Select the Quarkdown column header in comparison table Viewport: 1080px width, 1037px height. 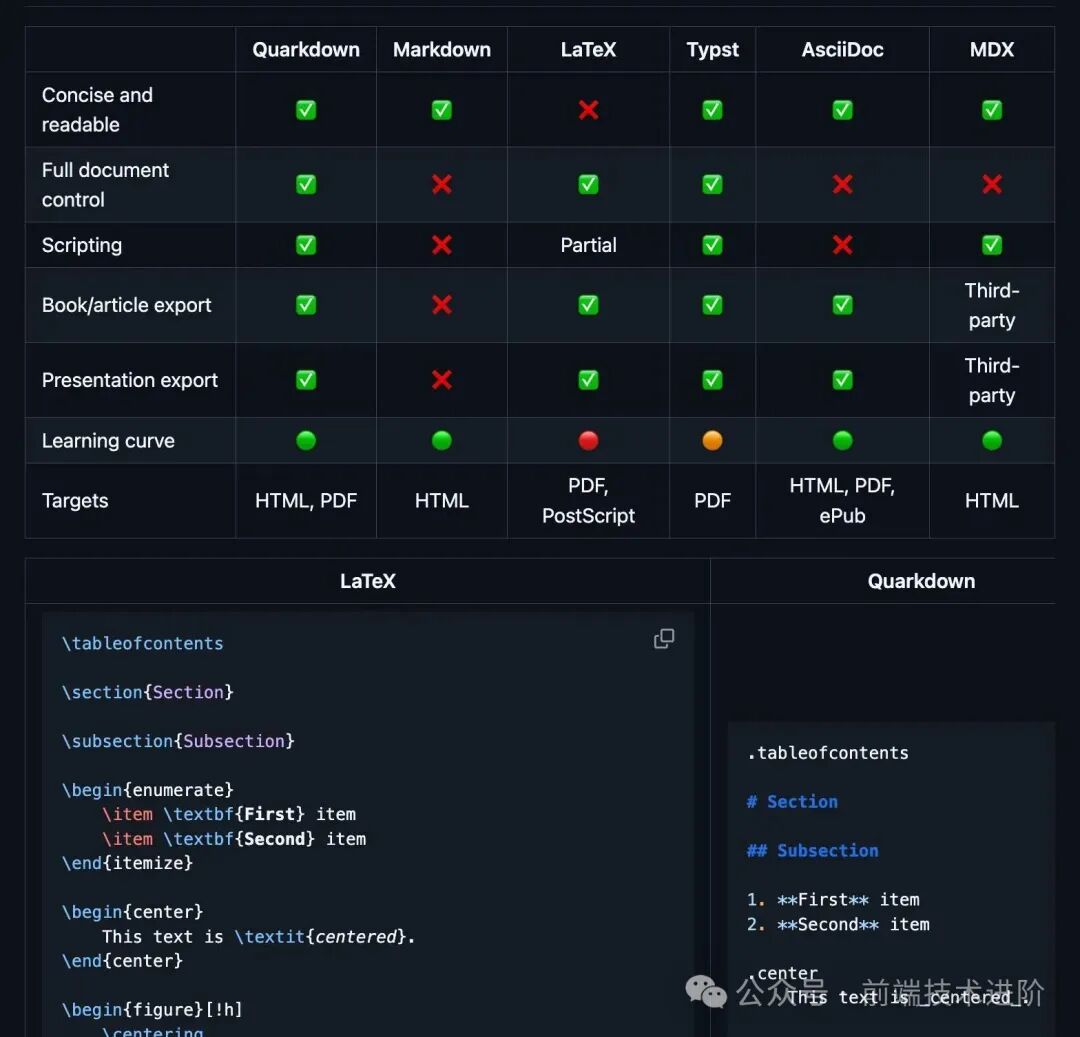[306, 50]
